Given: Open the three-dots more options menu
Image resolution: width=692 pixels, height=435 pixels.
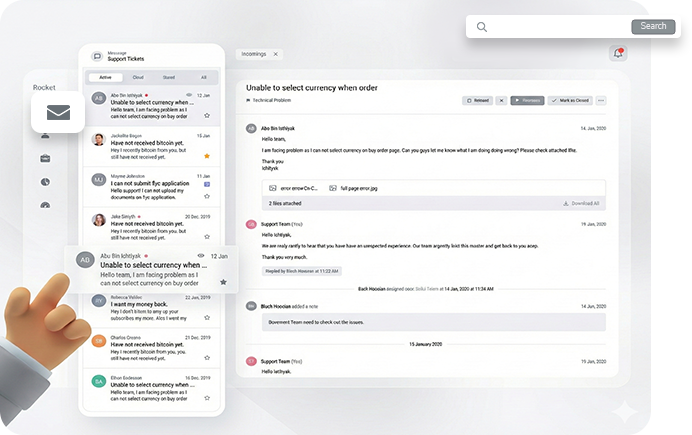Looking at the screenshot, I should coord(601,101).
